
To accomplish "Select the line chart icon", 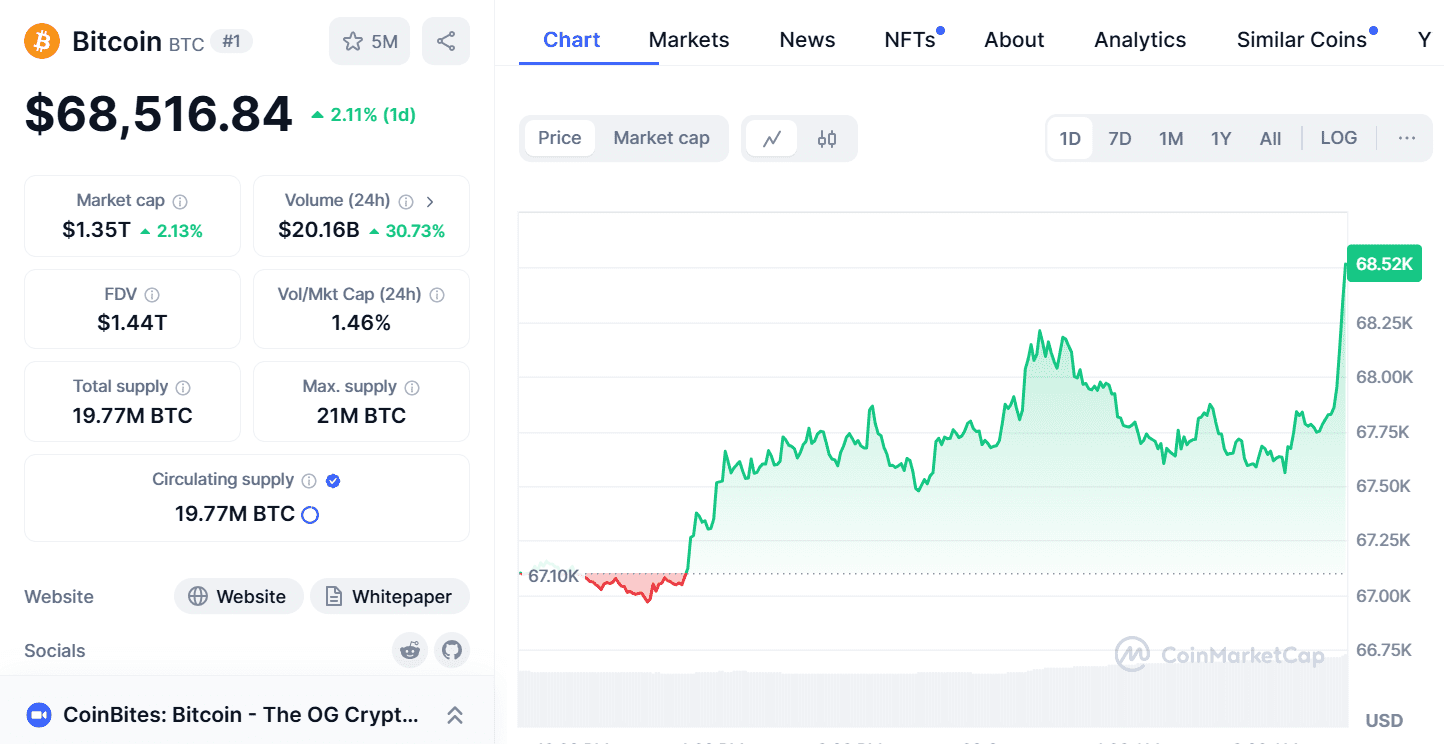I will point(772,138).
